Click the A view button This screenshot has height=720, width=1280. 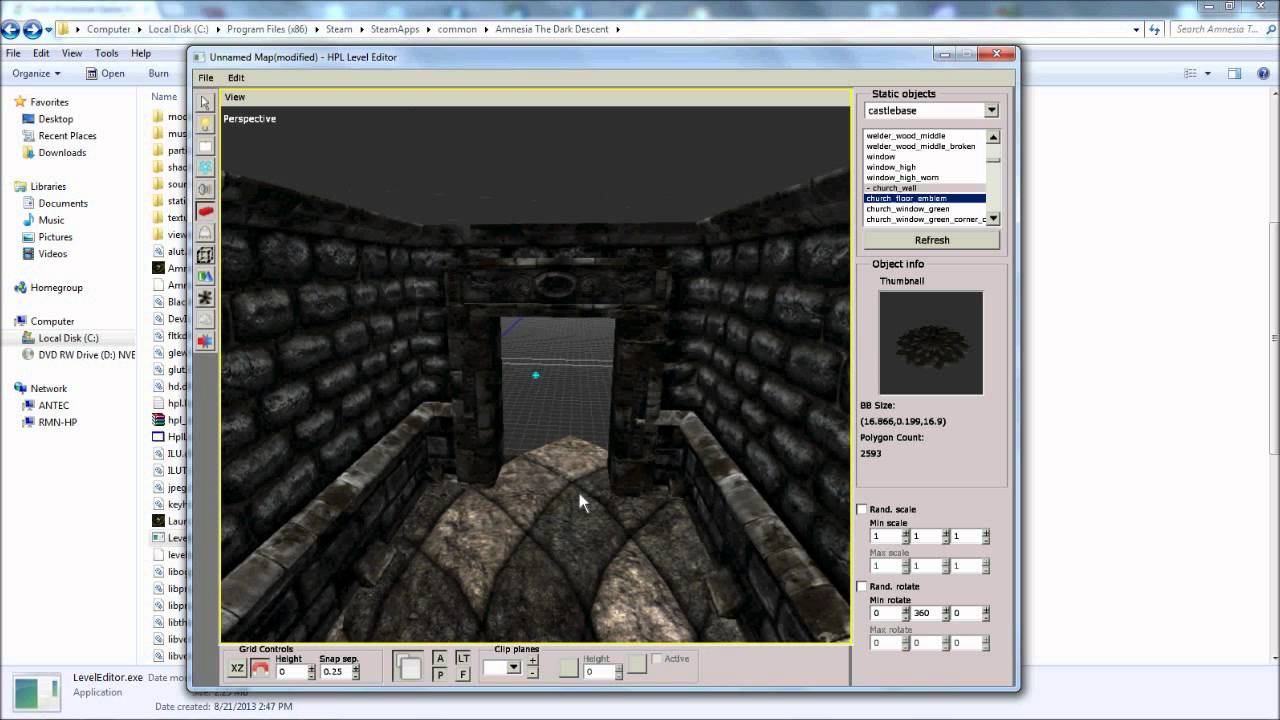440,658
